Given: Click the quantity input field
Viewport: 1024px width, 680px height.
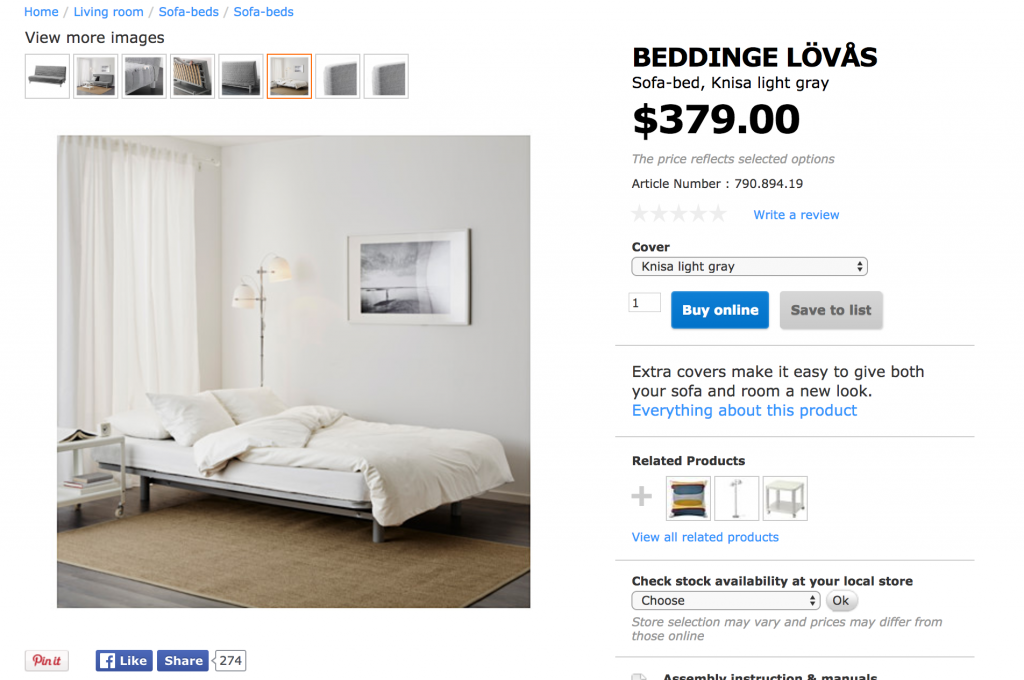Looking at the screenshot, I should 645,302.
